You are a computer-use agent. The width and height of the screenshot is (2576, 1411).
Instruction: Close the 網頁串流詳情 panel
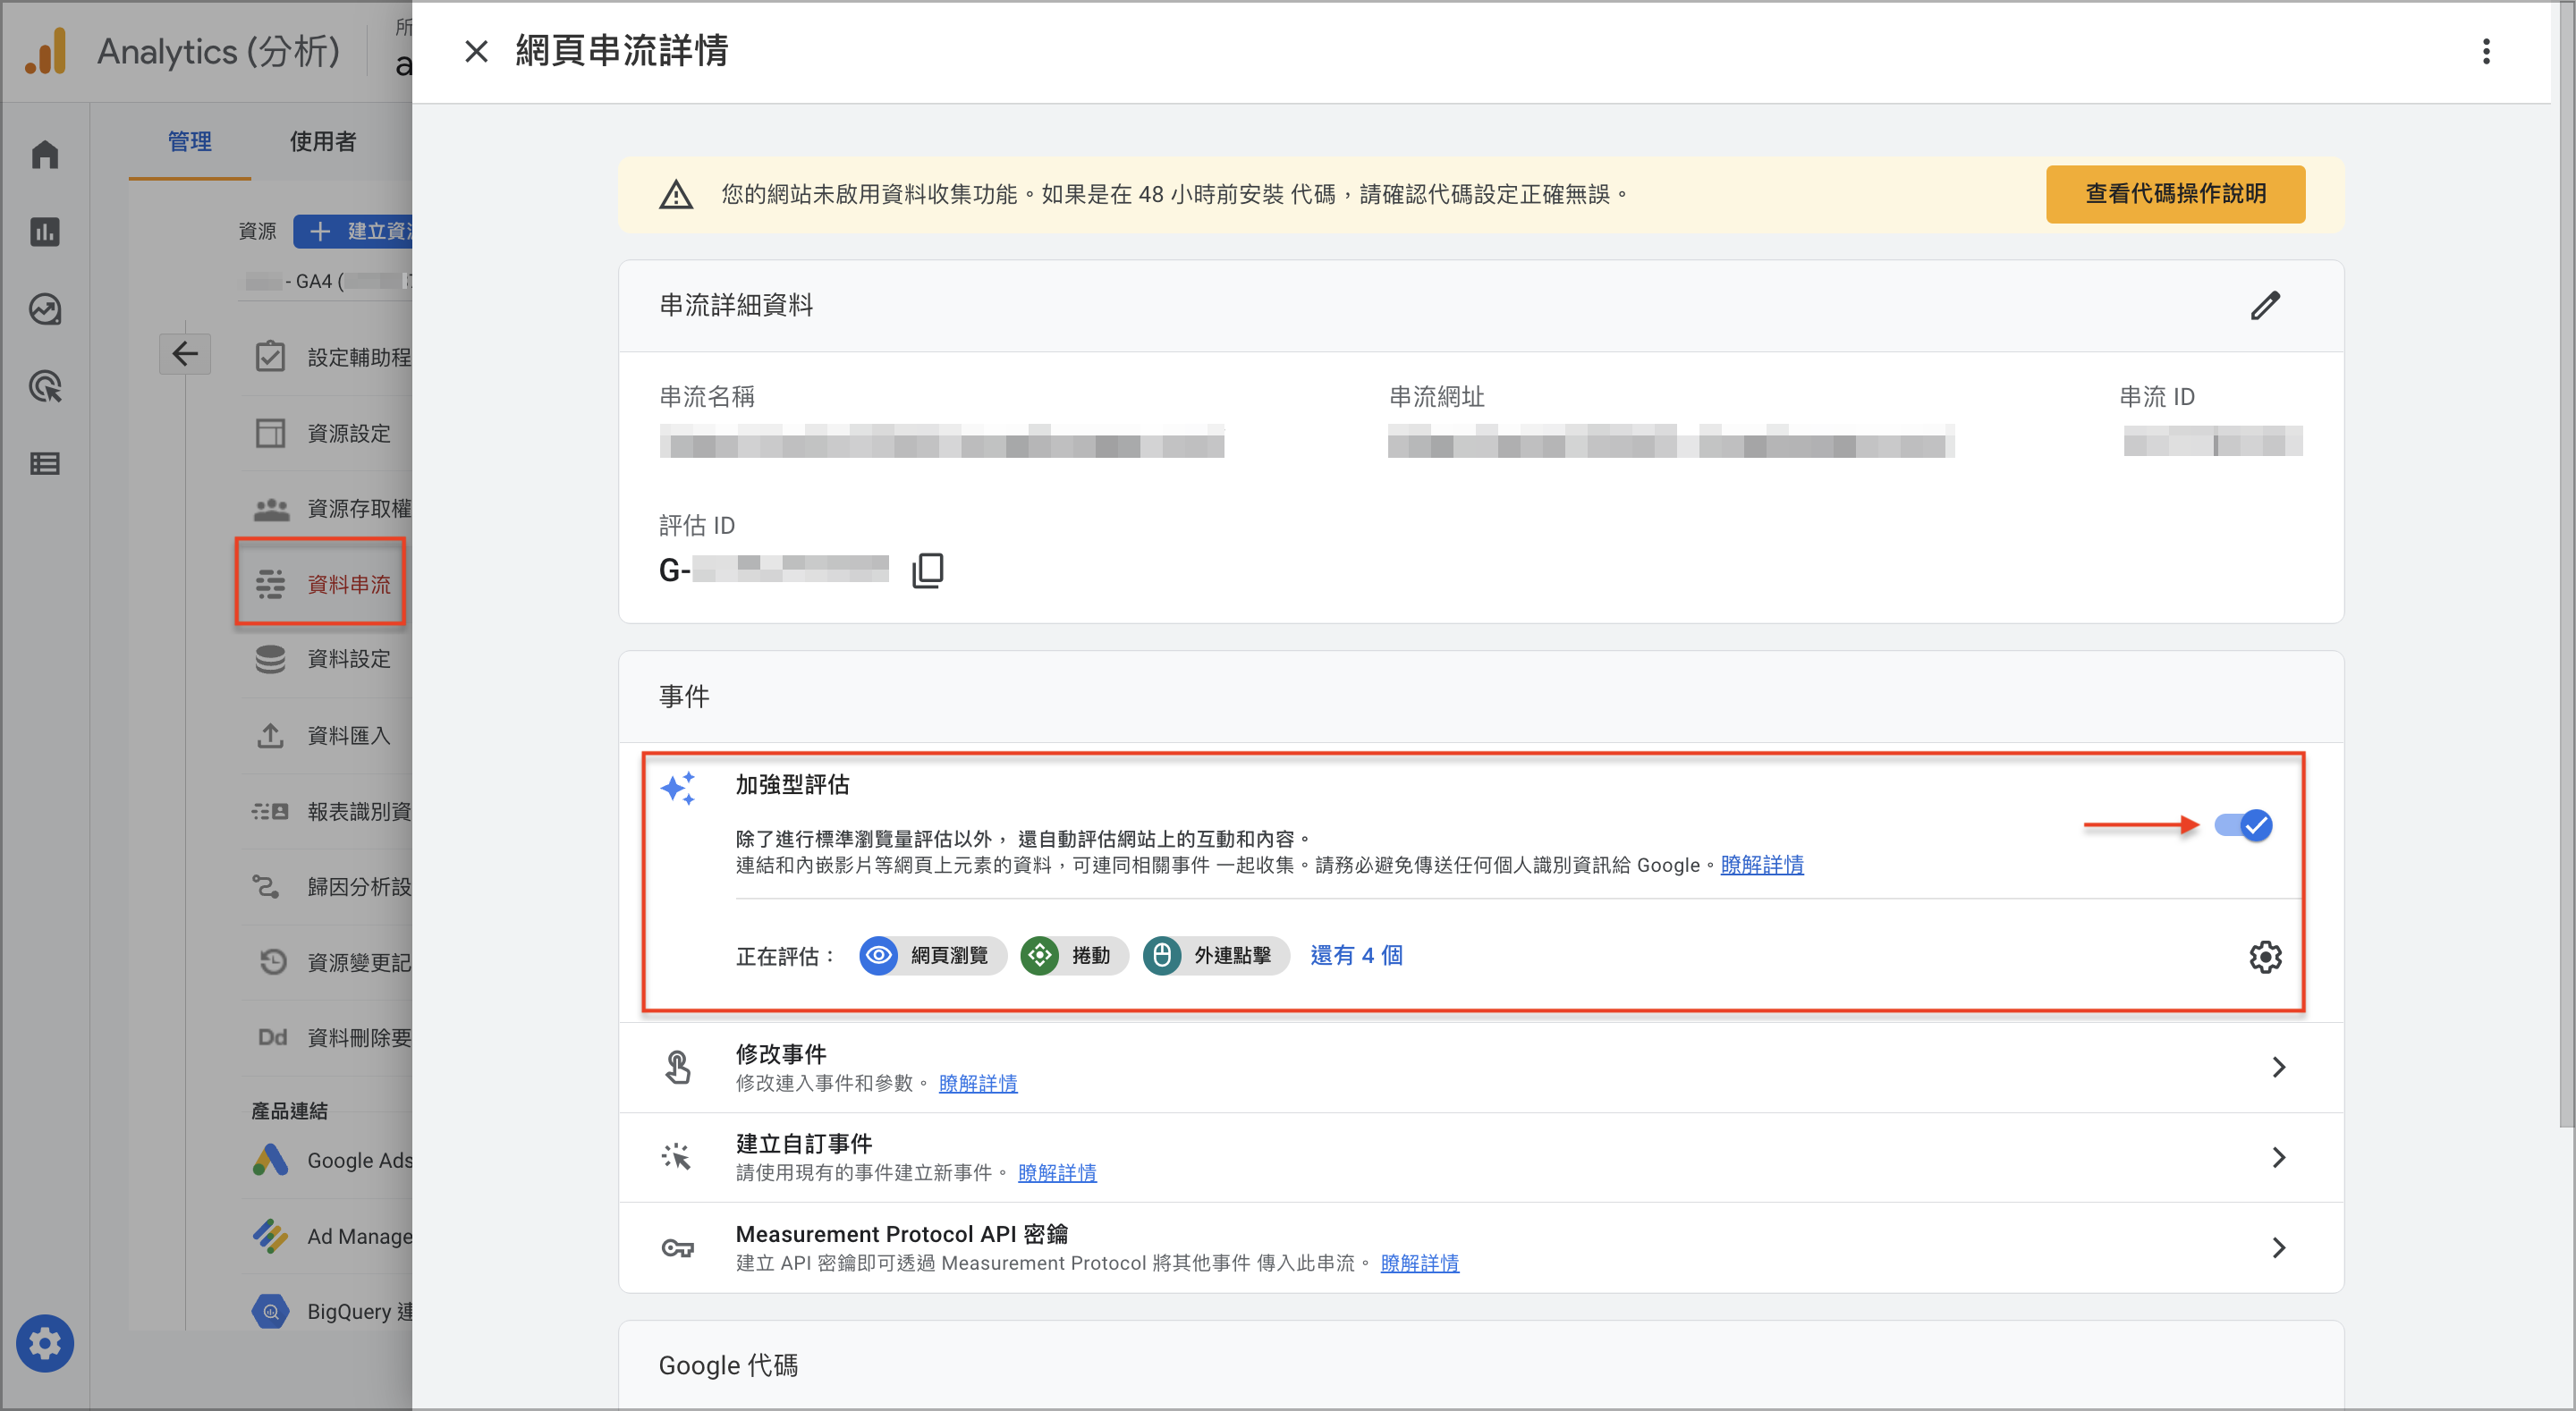pyautogui.click(x=476, y=51)
